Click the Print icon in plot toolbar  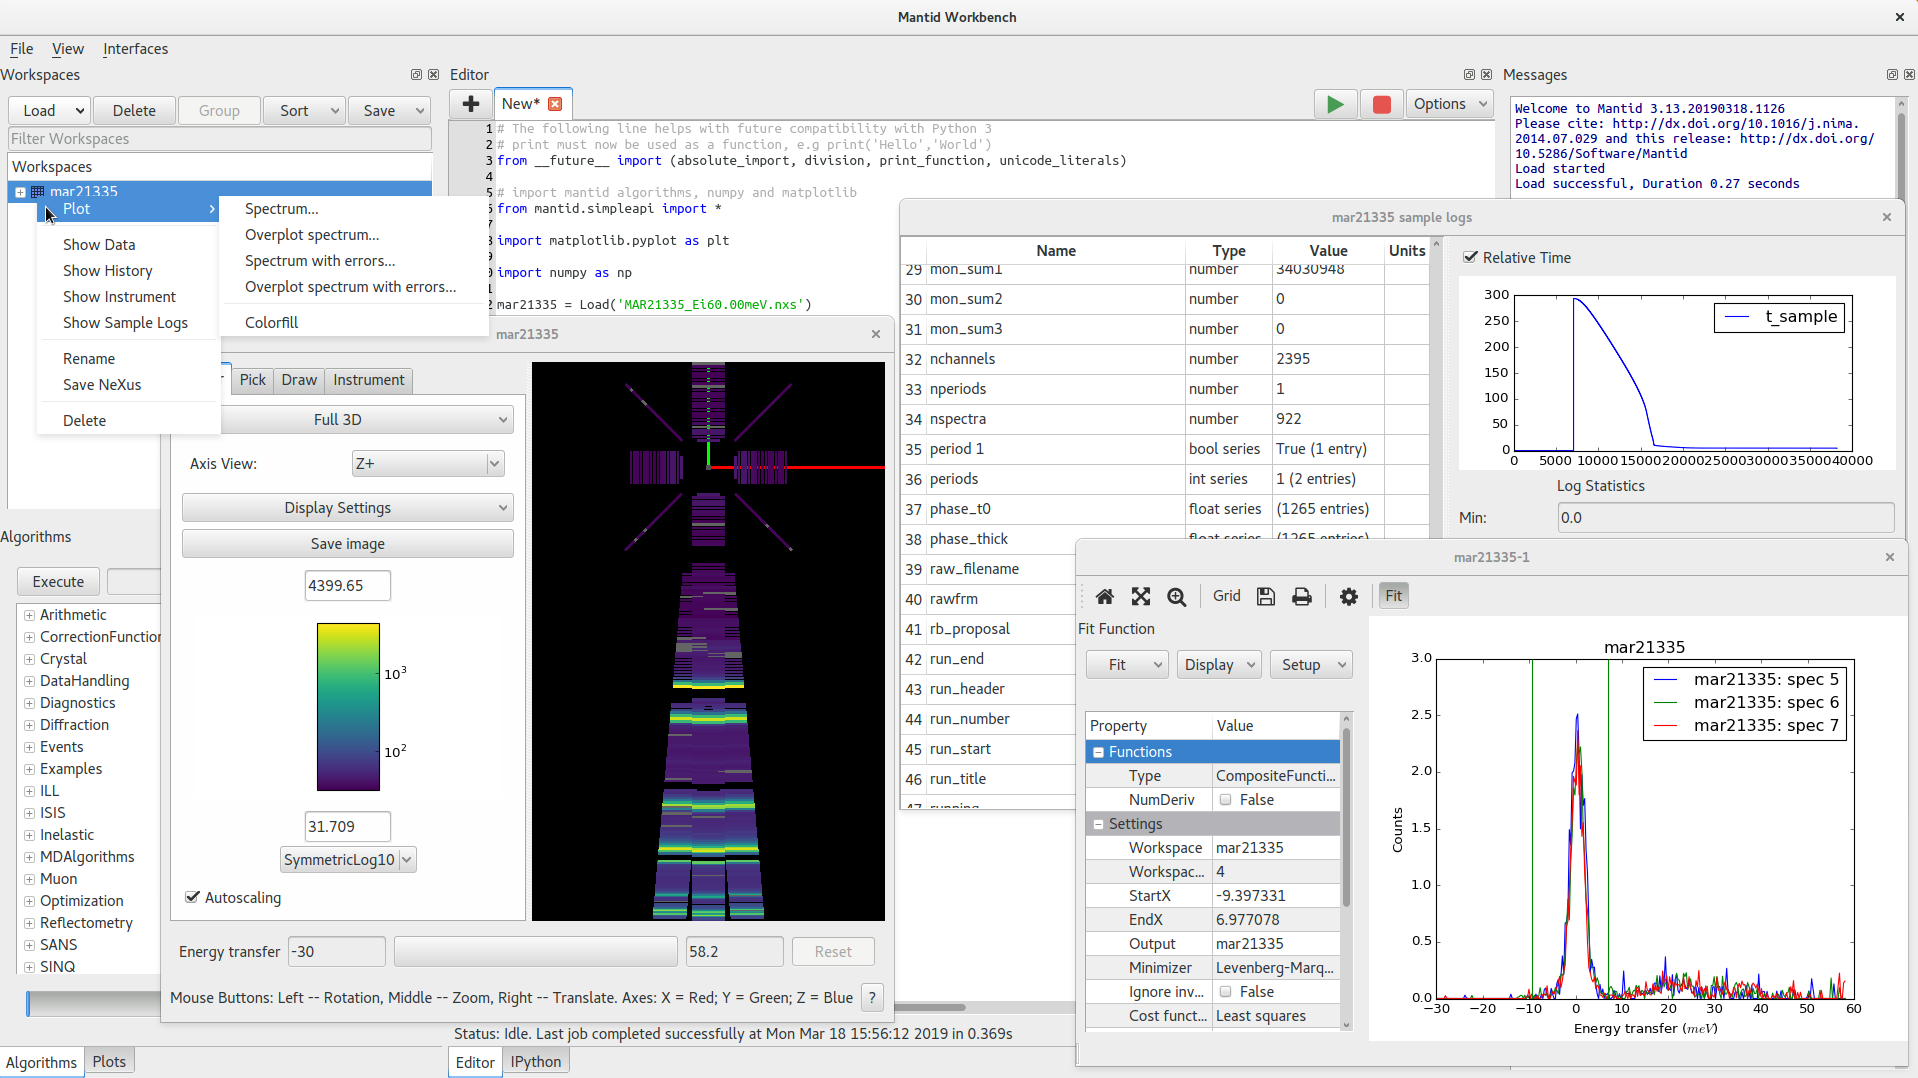click(x=1301, y=596)
